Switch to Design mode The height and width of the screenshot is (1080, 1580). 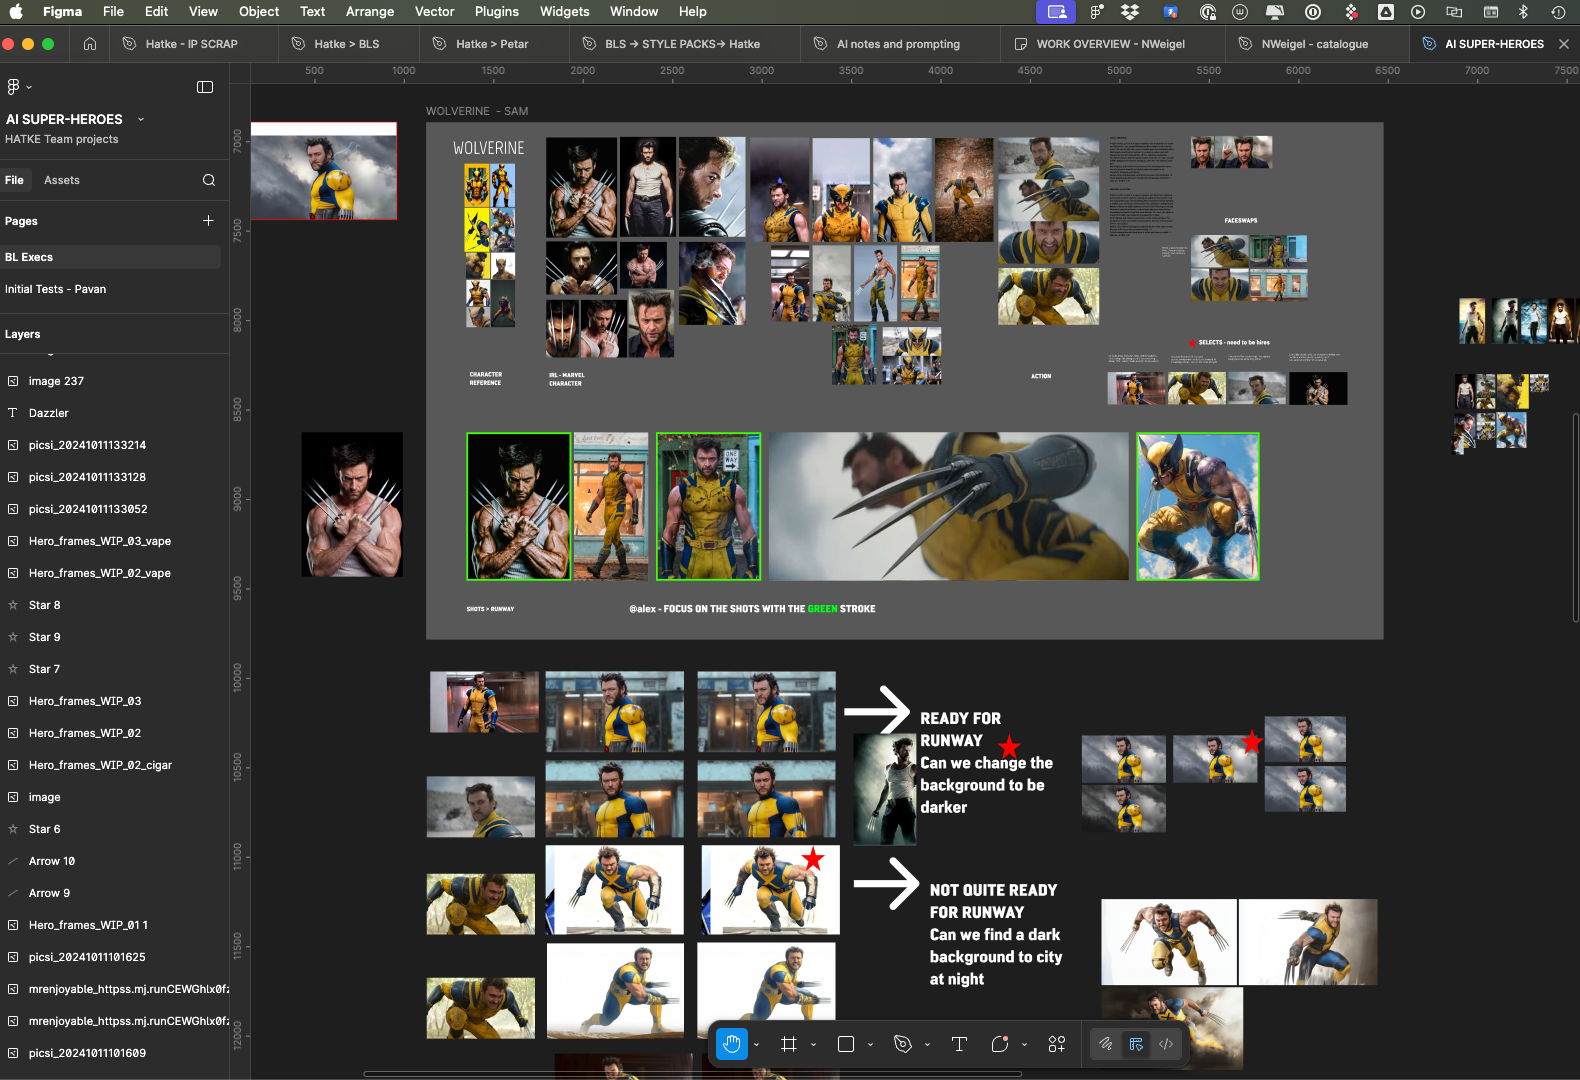coord(1136,1044)
